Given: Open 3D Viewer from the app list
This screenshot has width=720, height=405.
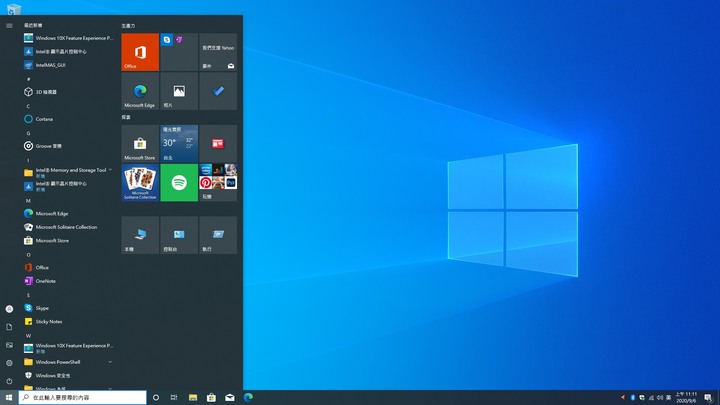Looking at the screenshot, I should pyautogui.click(x=68, y=92).
